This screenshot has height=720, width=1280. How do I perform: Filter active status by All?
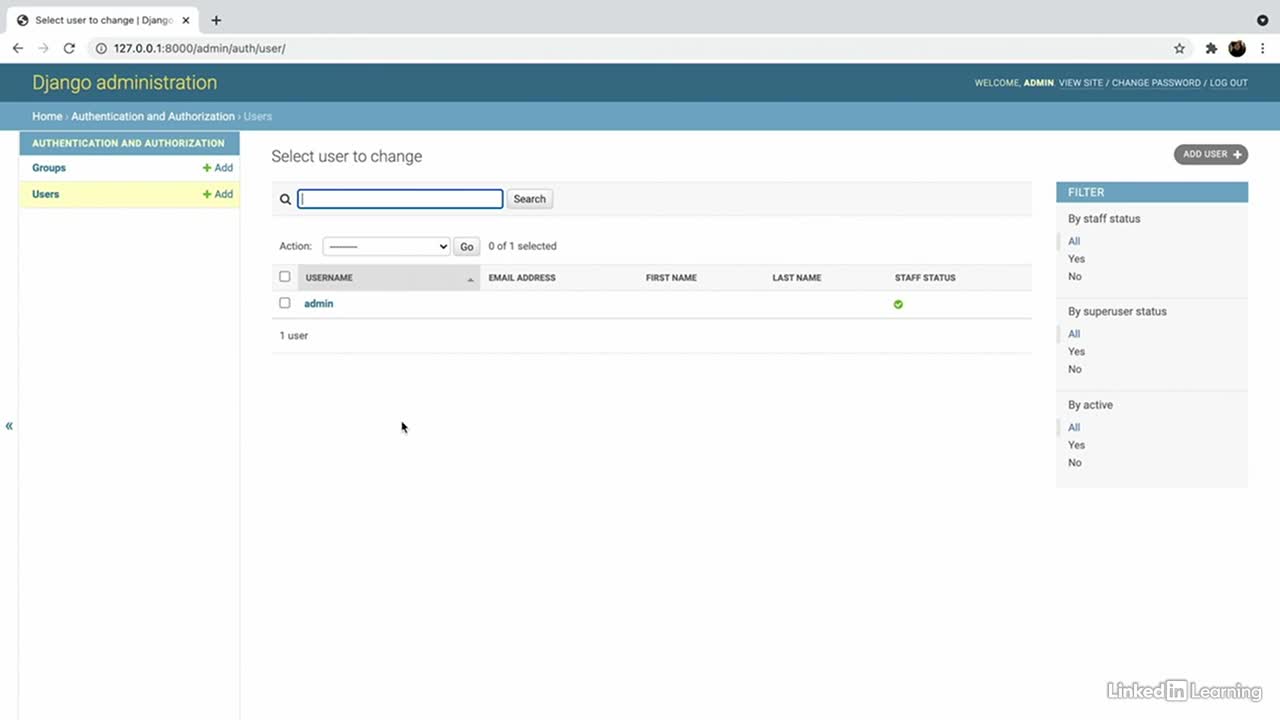pyautogui.click(x=1074, y=428)
